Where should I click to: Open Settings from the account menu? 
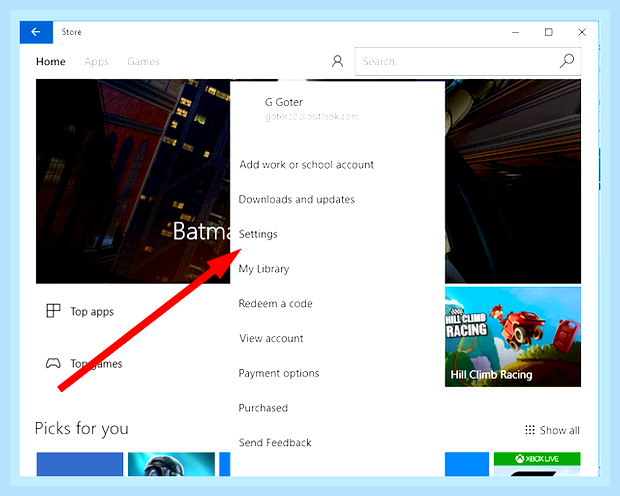point(258,234)
